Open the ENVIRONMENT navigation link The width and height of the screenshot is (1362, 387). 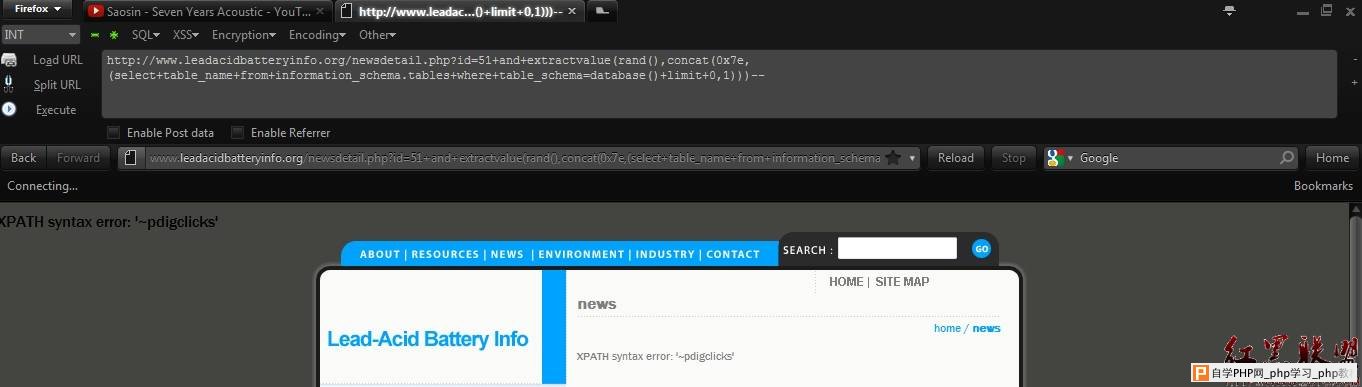[x=581, y=254]
